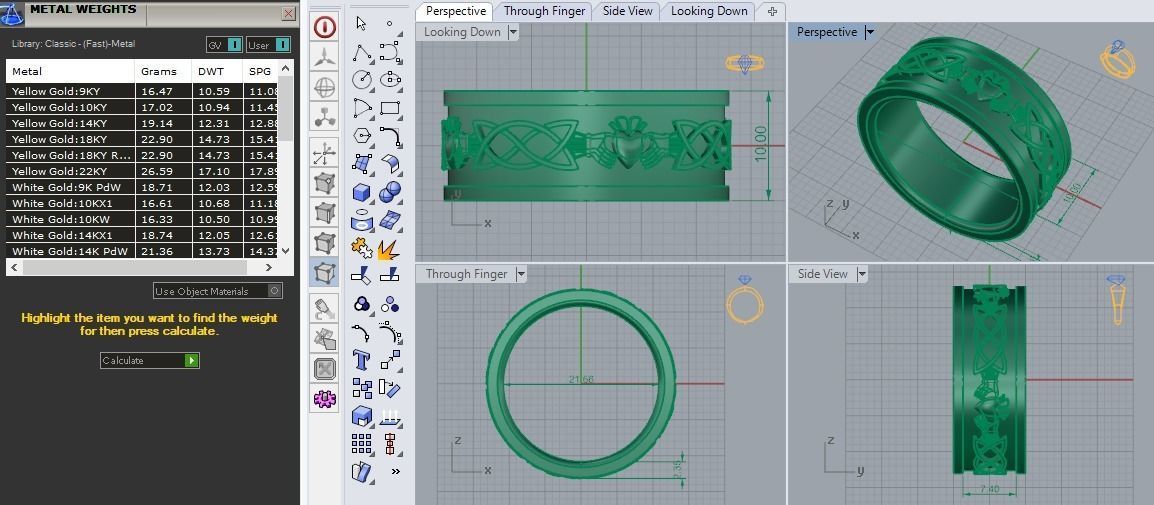Viewport: 1154px width, 505px height.
Task: Open the pink gear options icon
Action: pos(325,398)
